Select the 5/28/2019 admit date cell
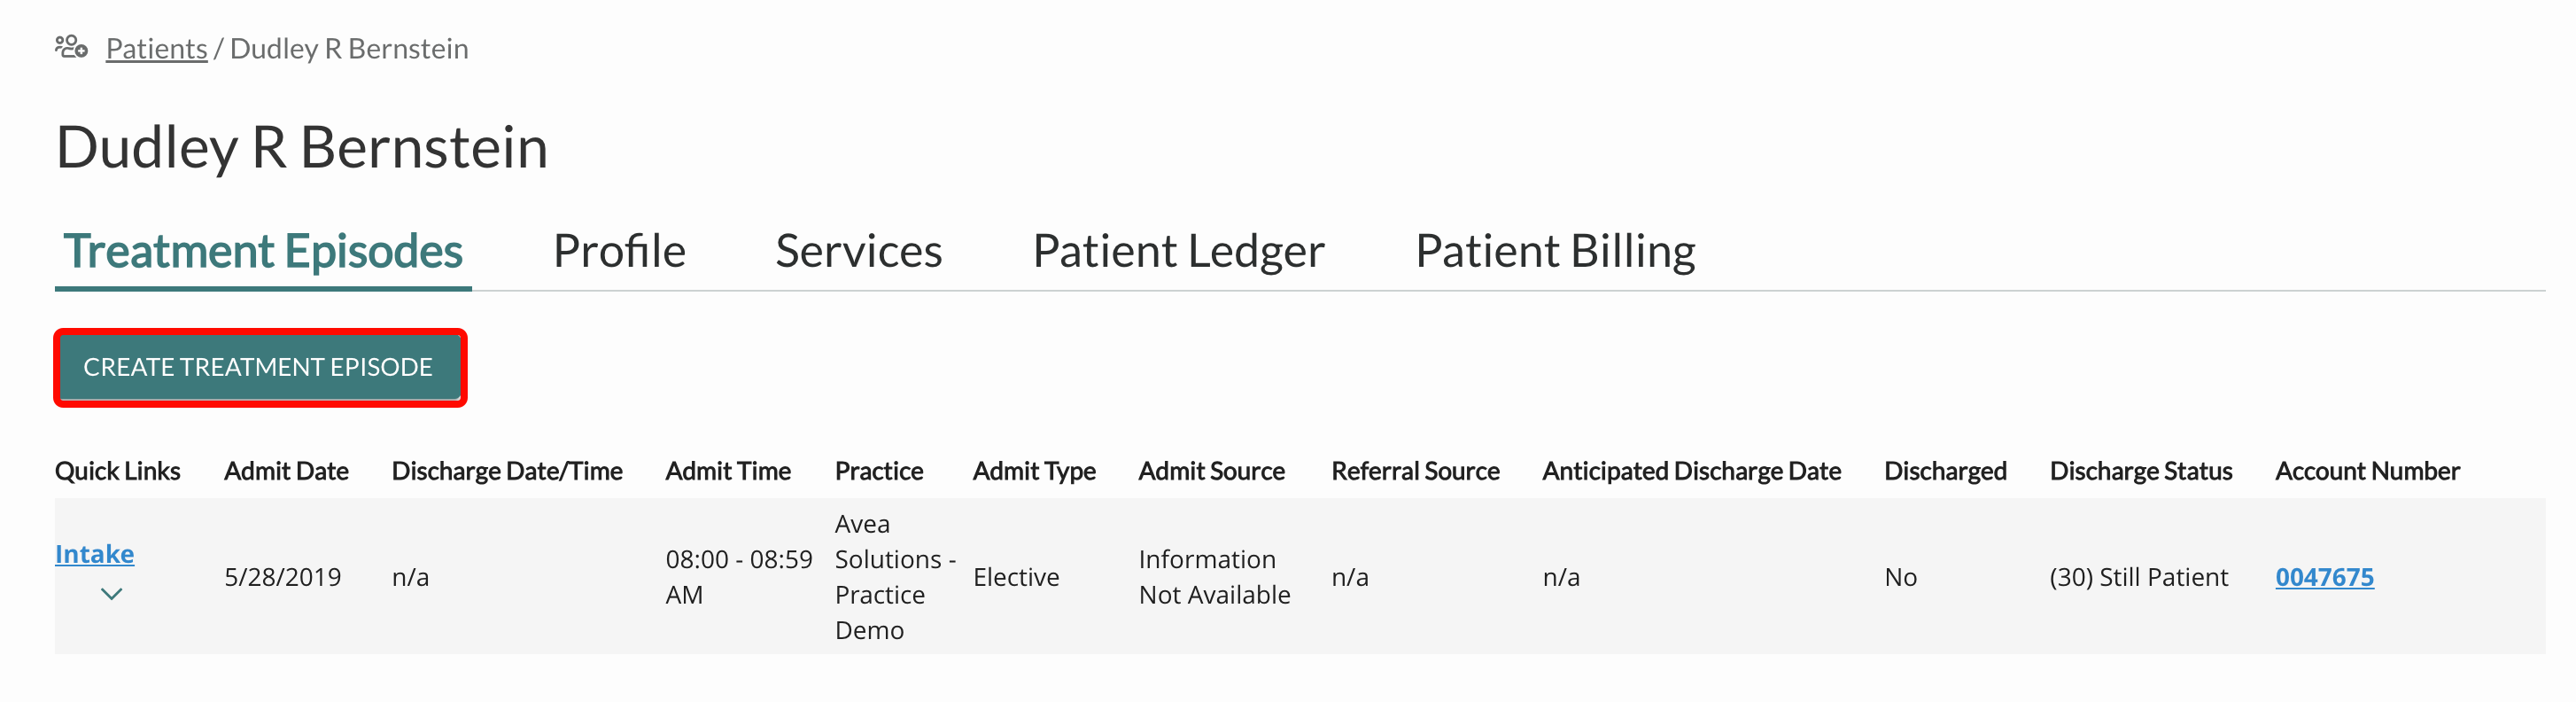Image resolution: width=2576 pixels, height=702 pixels. [283, 577]
